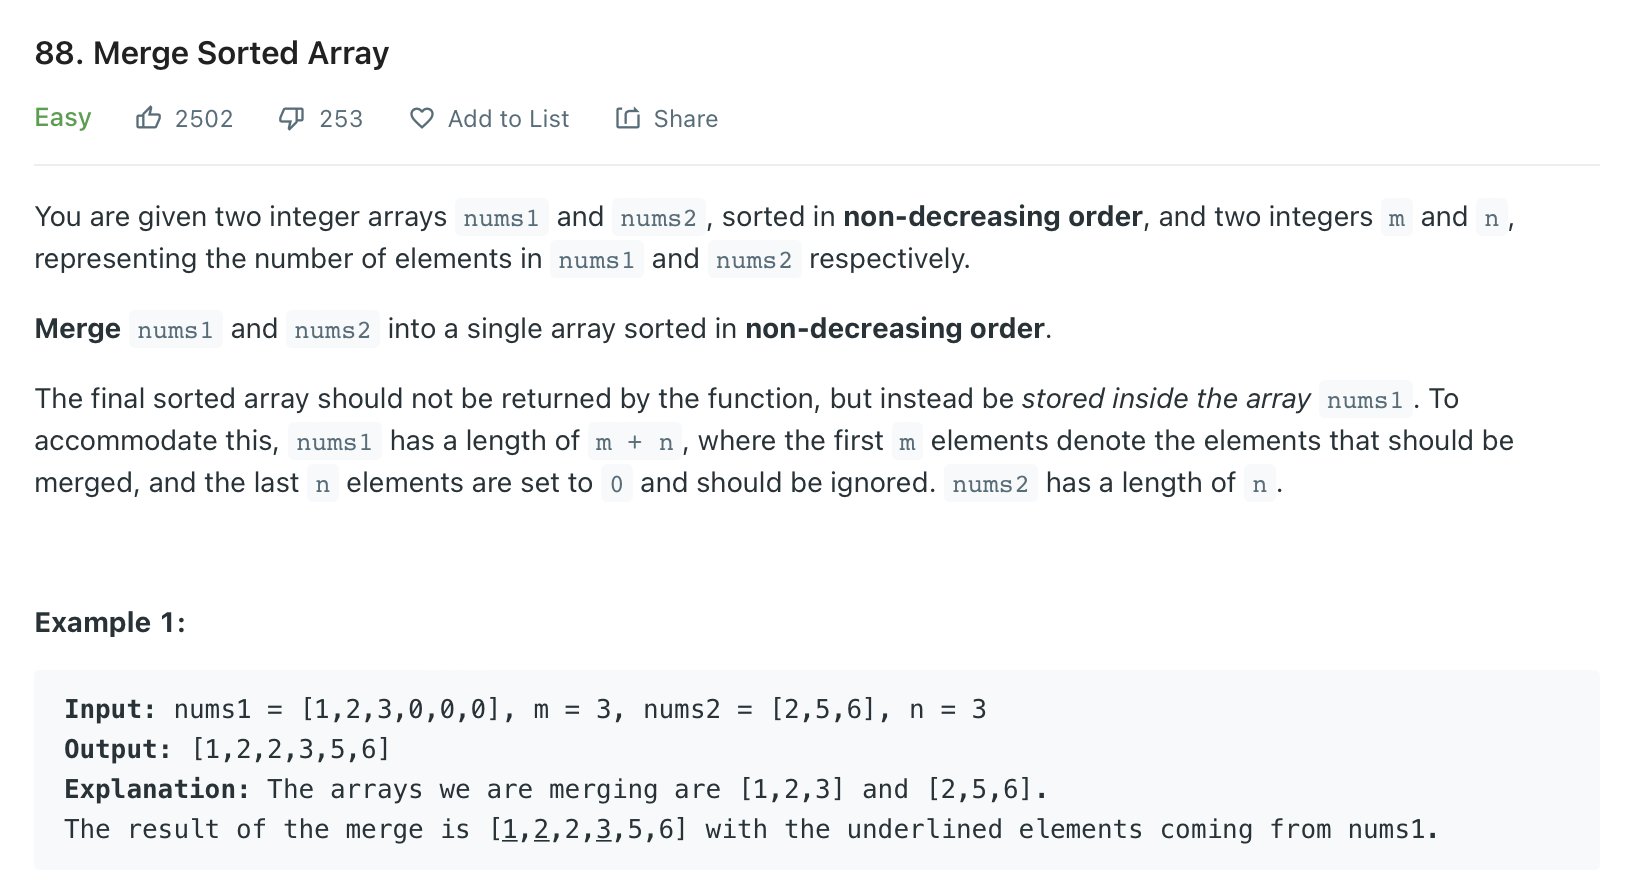Click the heart icon next to Add to List
This screenshot has width=1626, height=894.
421,118
